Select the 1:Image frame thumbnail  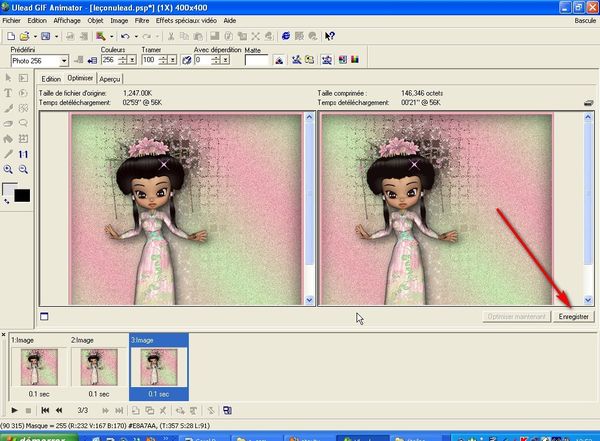coord(39,367)
